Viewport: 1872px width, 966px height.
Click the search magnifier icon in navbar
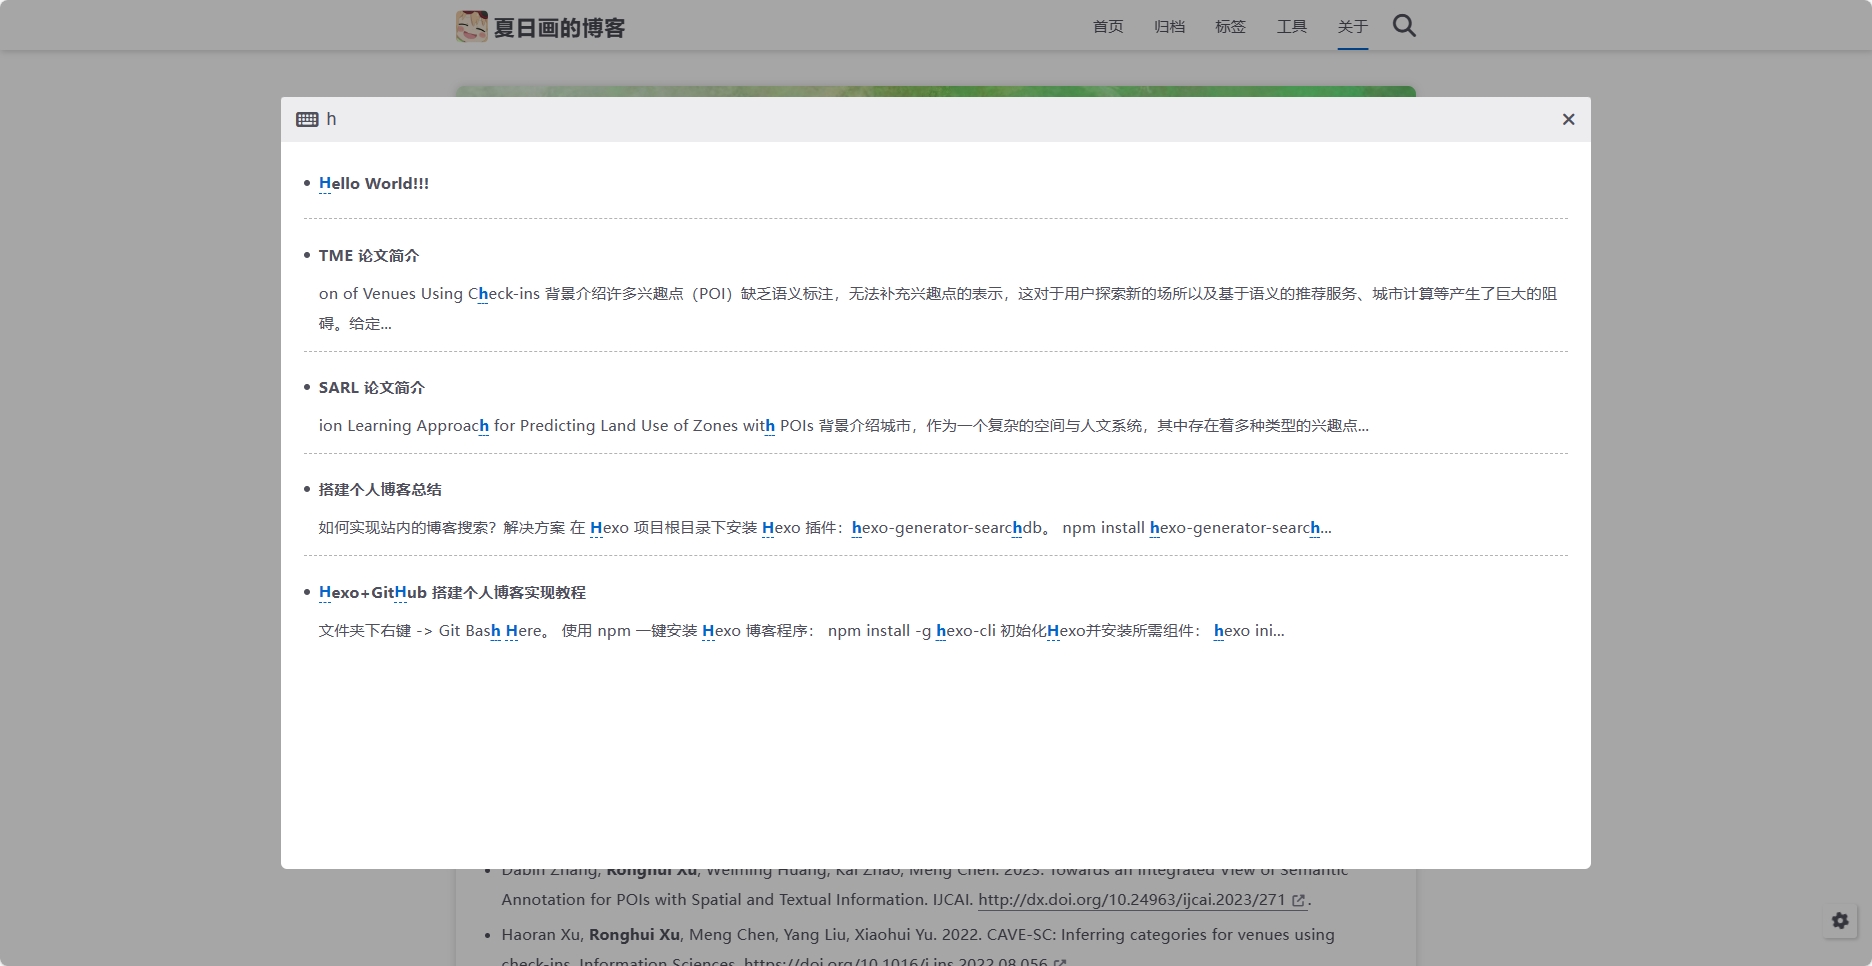coord(1404,26)
